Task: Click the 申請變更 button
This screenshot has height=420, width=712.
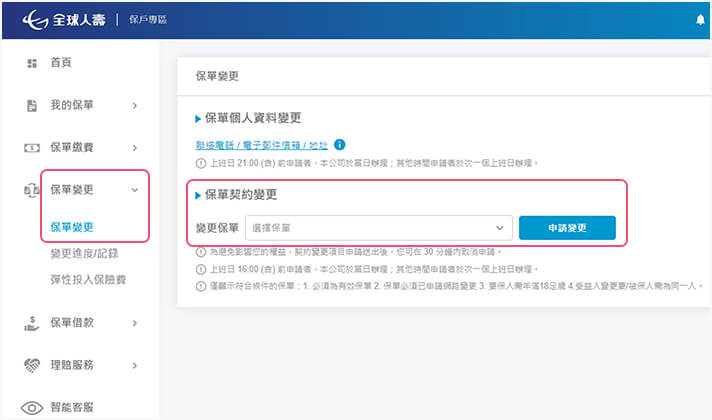Action: point(567,228)
